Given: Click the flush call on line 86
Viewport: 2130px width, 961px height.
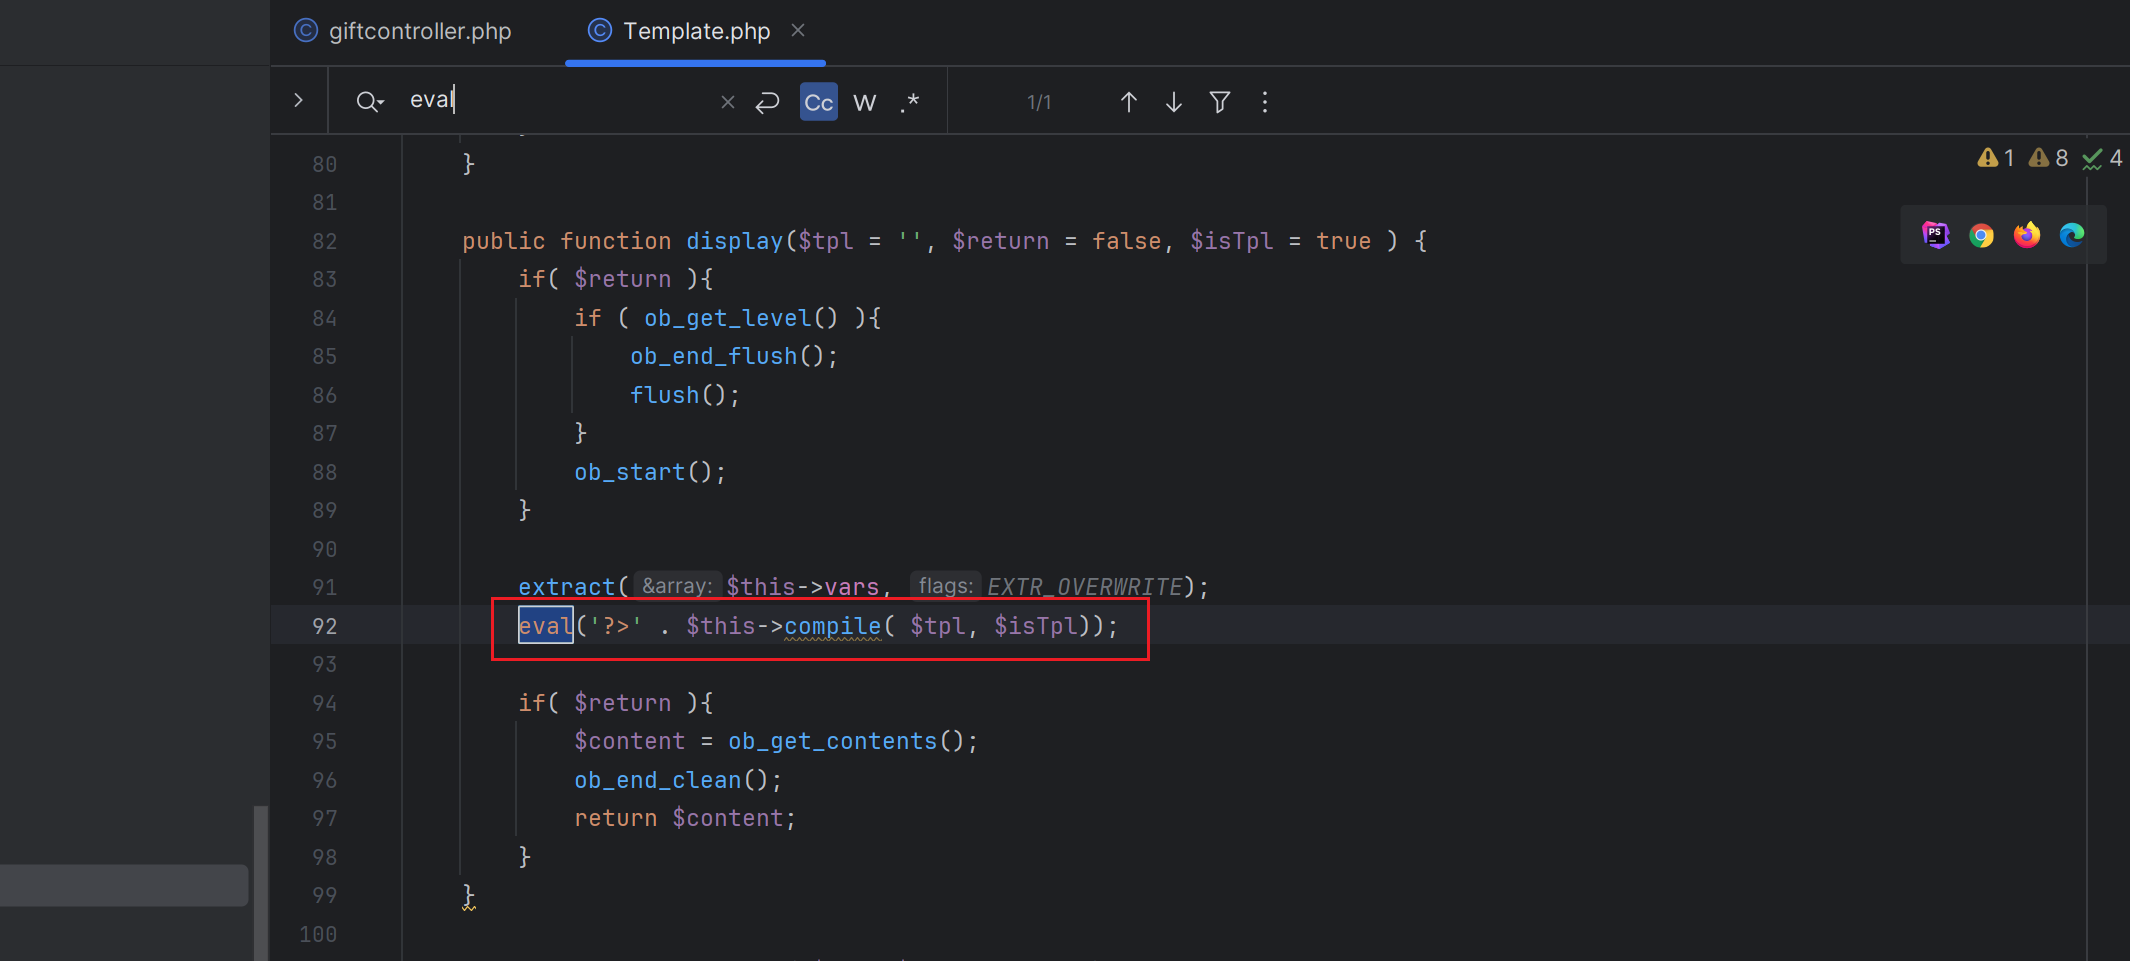Looking at the screenshot, I should pos(664,395).
